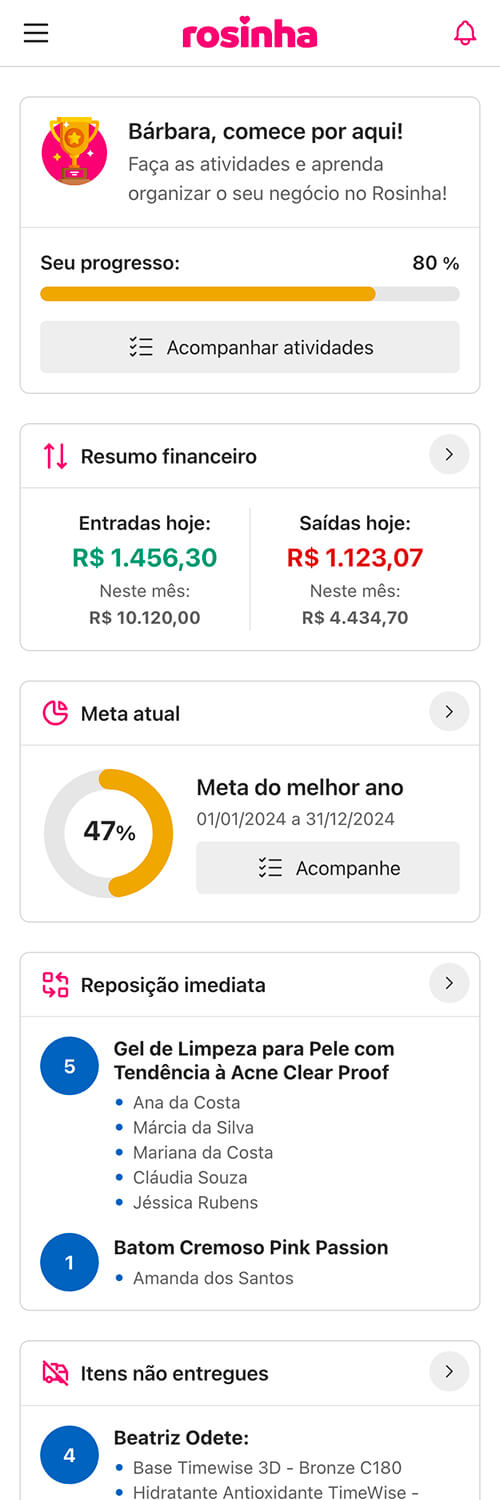Open notifications bell
Image resolution: width=500 pixels, height=1500 pixels.
pos(465,33)
